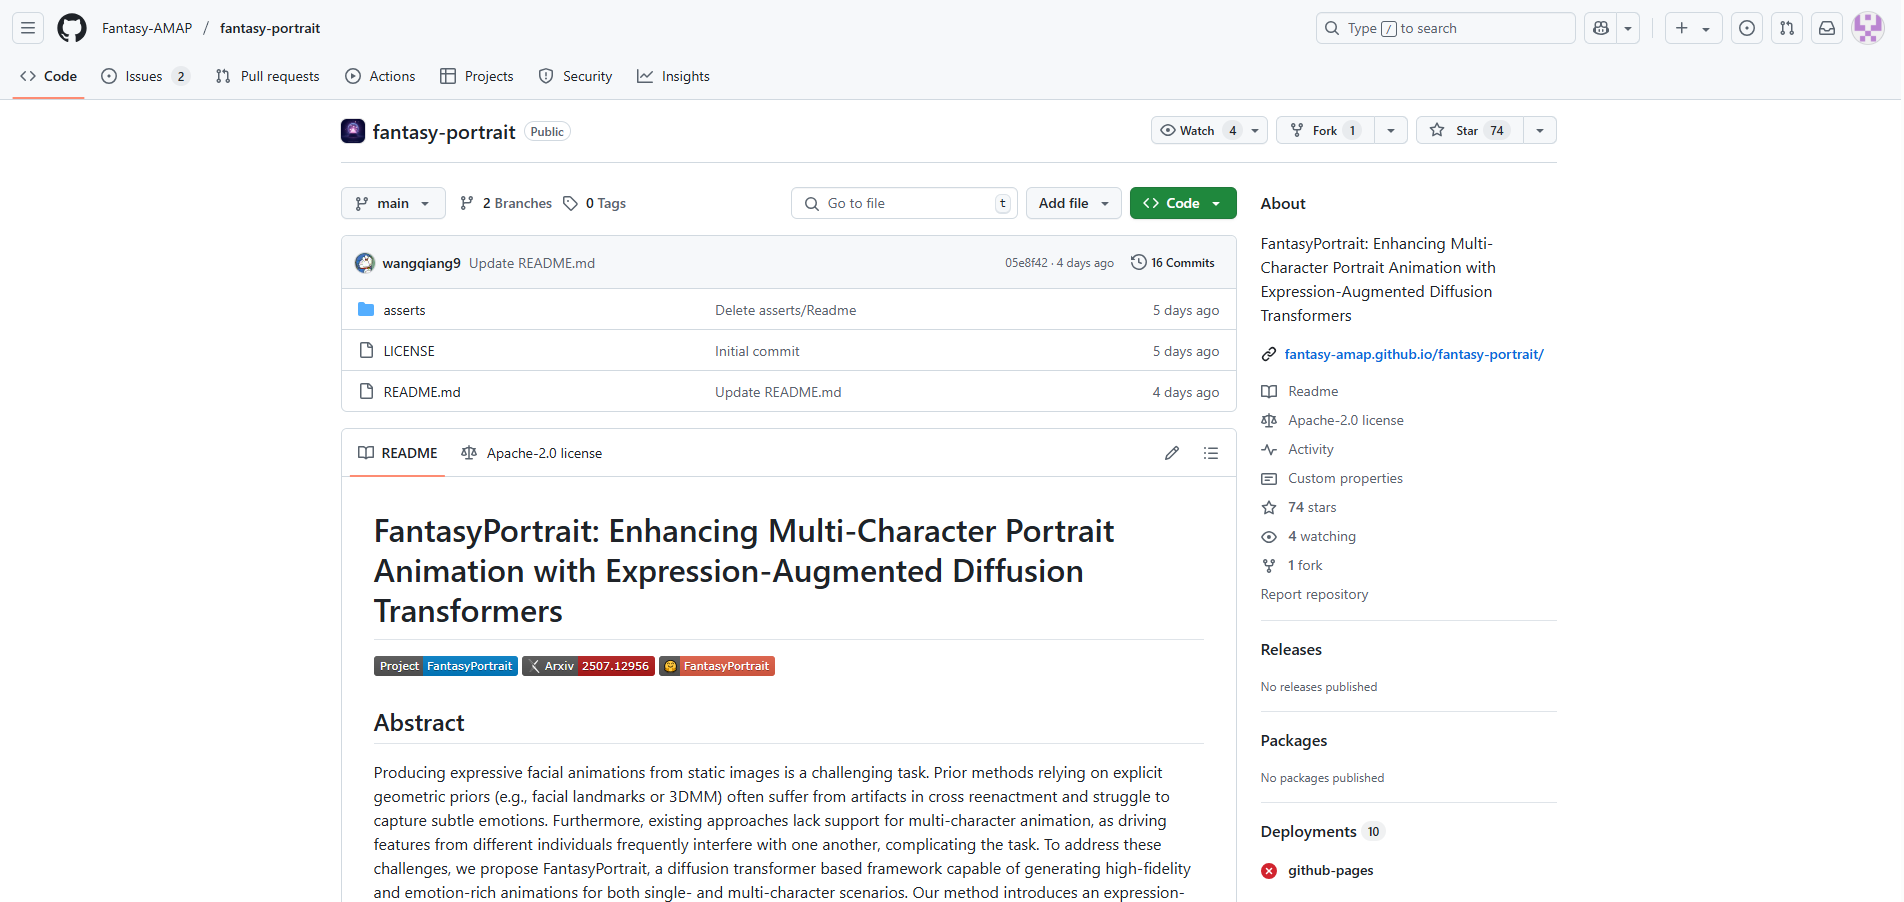View the 16 Commits history
The image size is (1904, 902).
click(1173, 263)
